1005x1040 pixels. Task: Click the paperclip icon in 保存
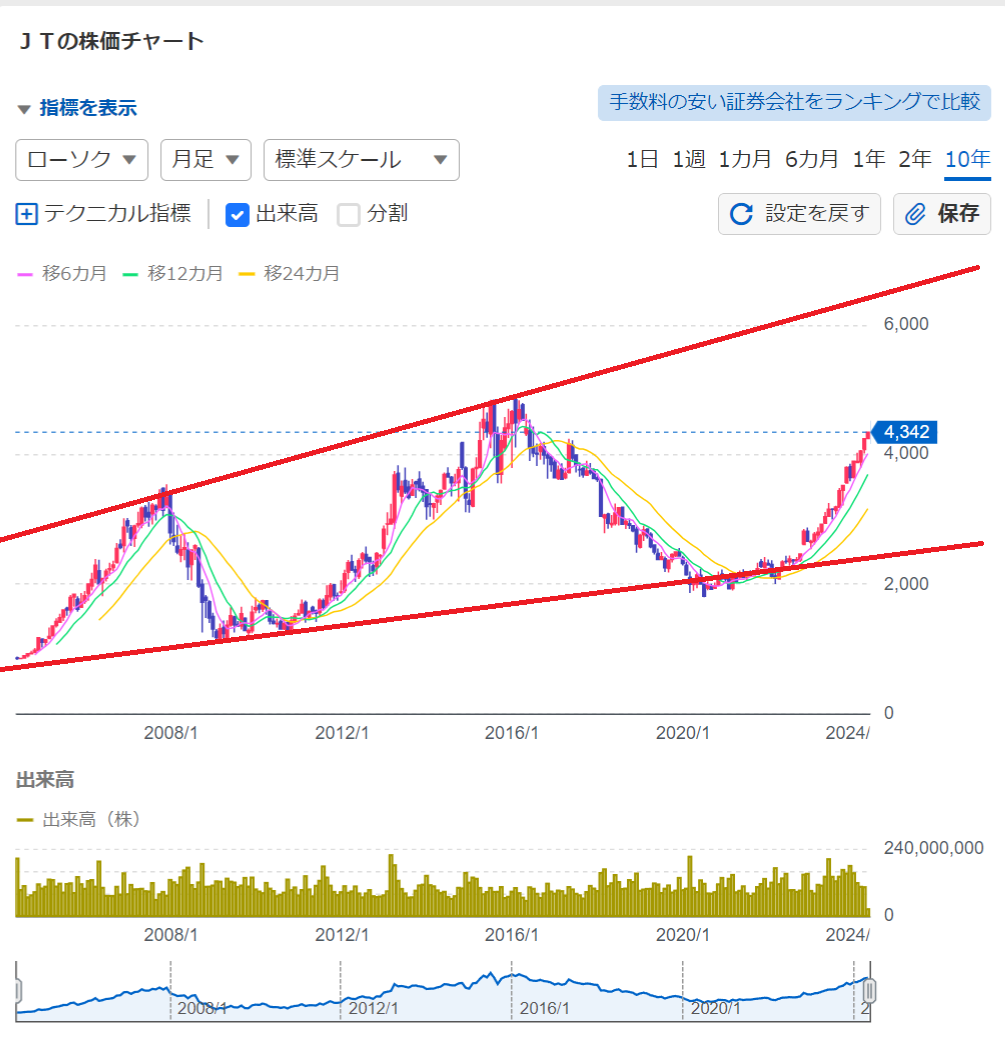(x=915, y=214)
